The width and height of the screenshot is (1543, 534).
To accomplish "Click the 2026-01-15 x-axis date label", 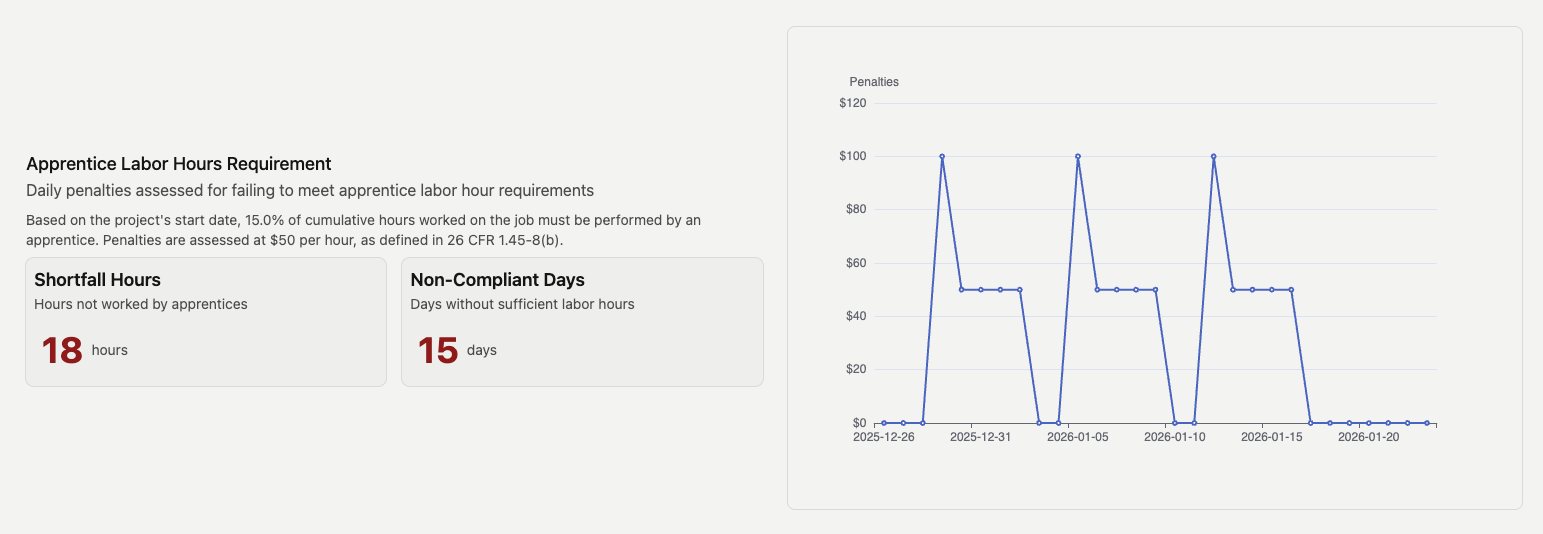I will (1271, 437).
